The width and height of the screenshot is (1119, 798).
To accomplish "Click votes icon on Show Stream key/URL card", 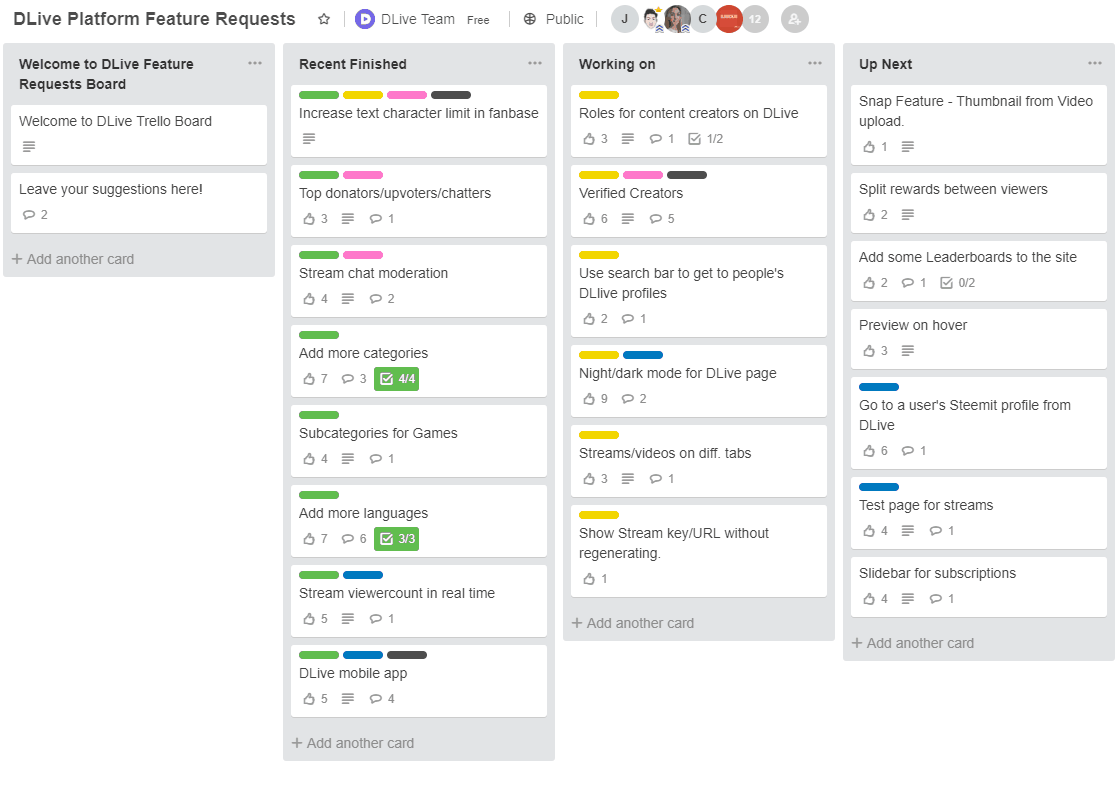I will (589, 579).
